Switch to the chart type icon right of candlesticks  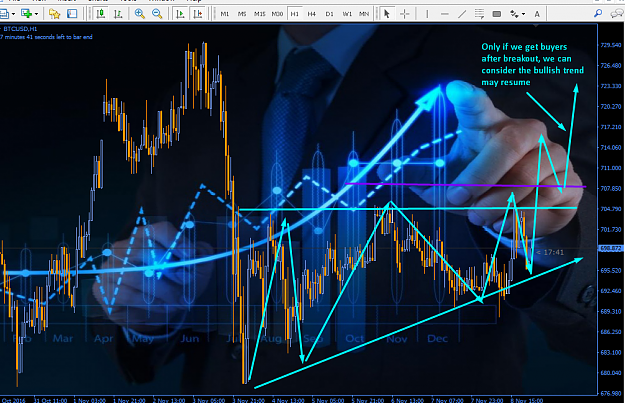[118, 14]
